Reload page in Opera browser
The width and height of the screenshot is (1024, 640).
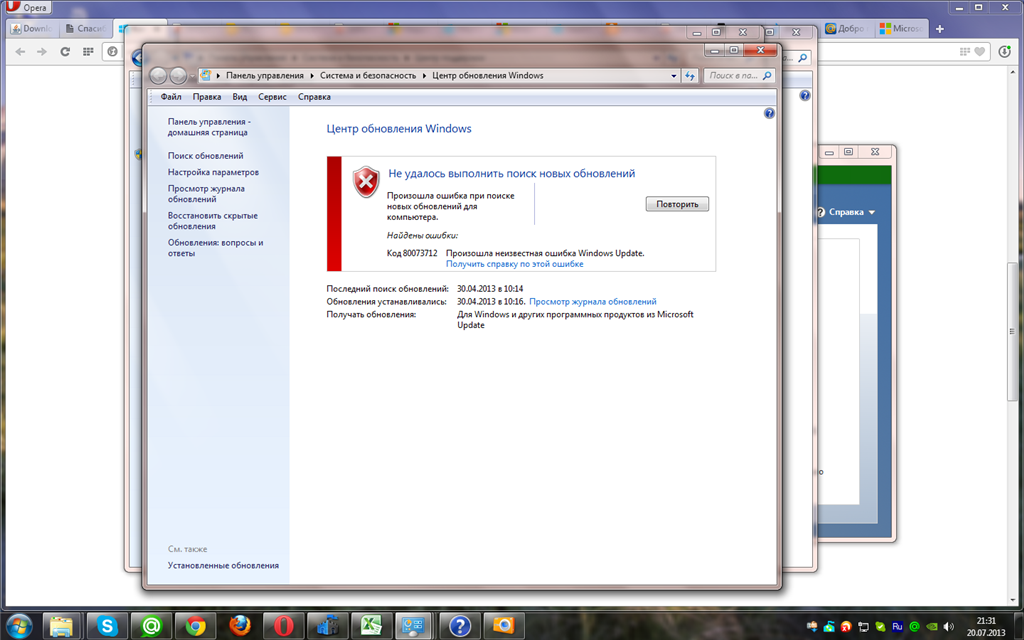tap(65, 52)
